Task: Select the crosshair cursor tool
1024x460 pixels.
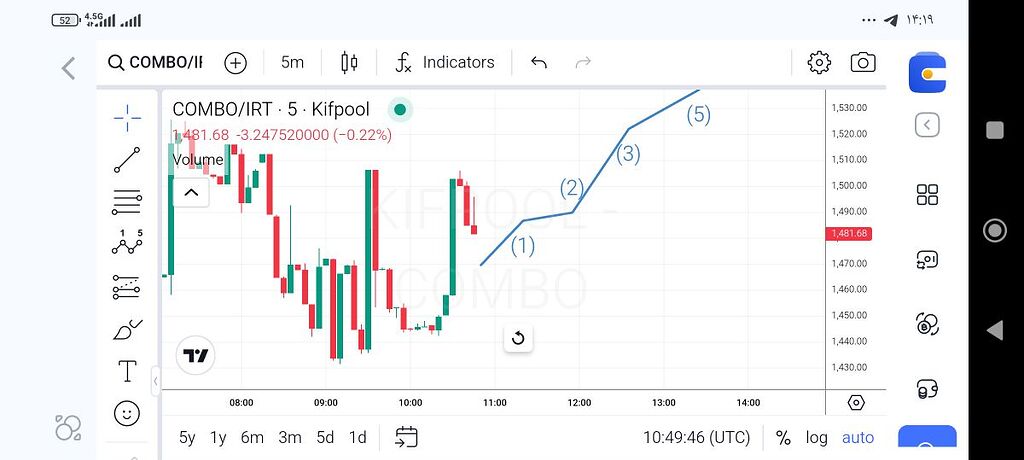Action: [127, 118]
